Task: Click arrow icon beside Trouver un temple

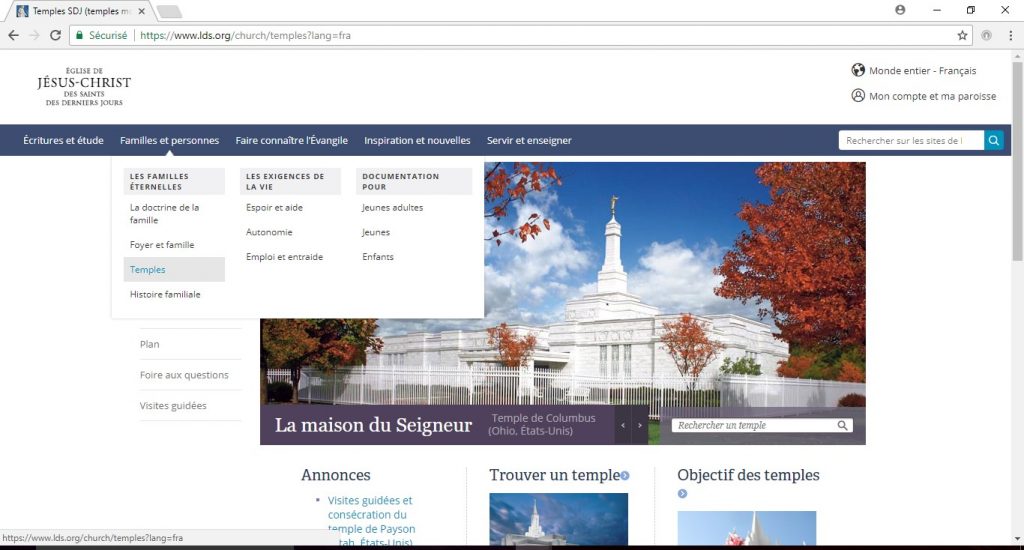Action: click(625, 476)
